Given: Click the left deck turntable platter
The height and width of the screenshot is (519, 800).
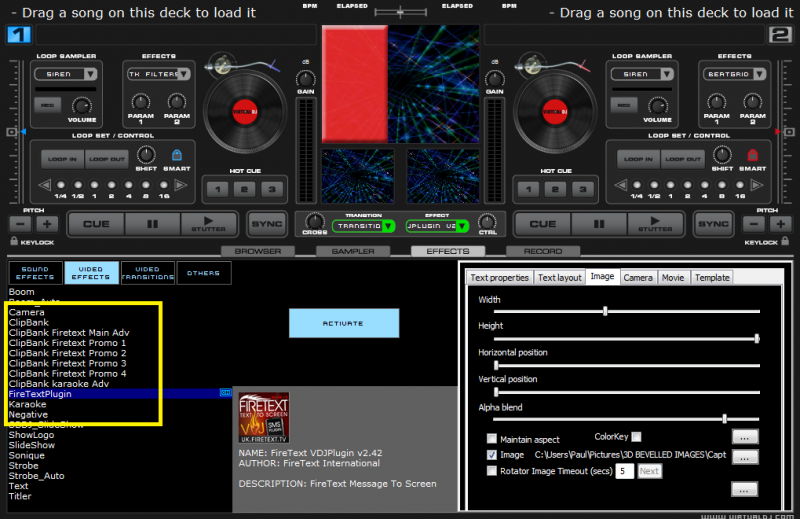Looking at the screenshot, I should pos(245,112).
